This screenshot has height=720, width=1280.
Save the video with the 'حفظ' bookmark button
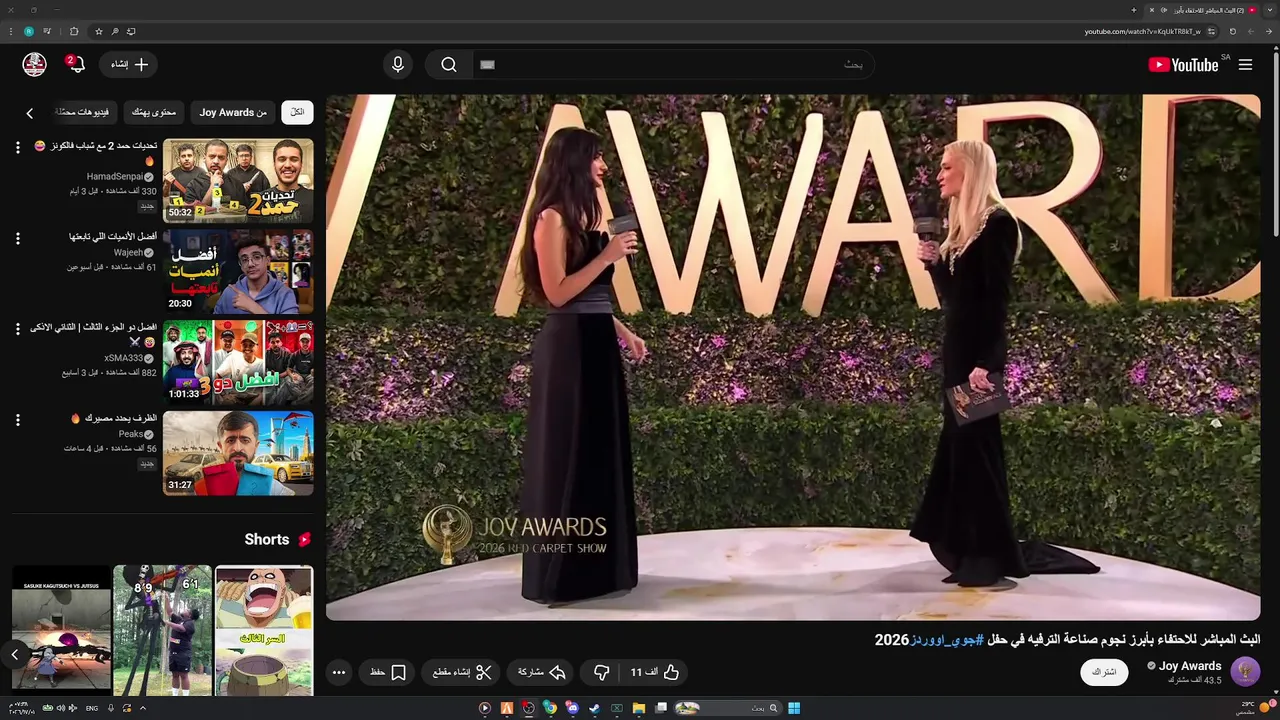(x=388, y=673)
